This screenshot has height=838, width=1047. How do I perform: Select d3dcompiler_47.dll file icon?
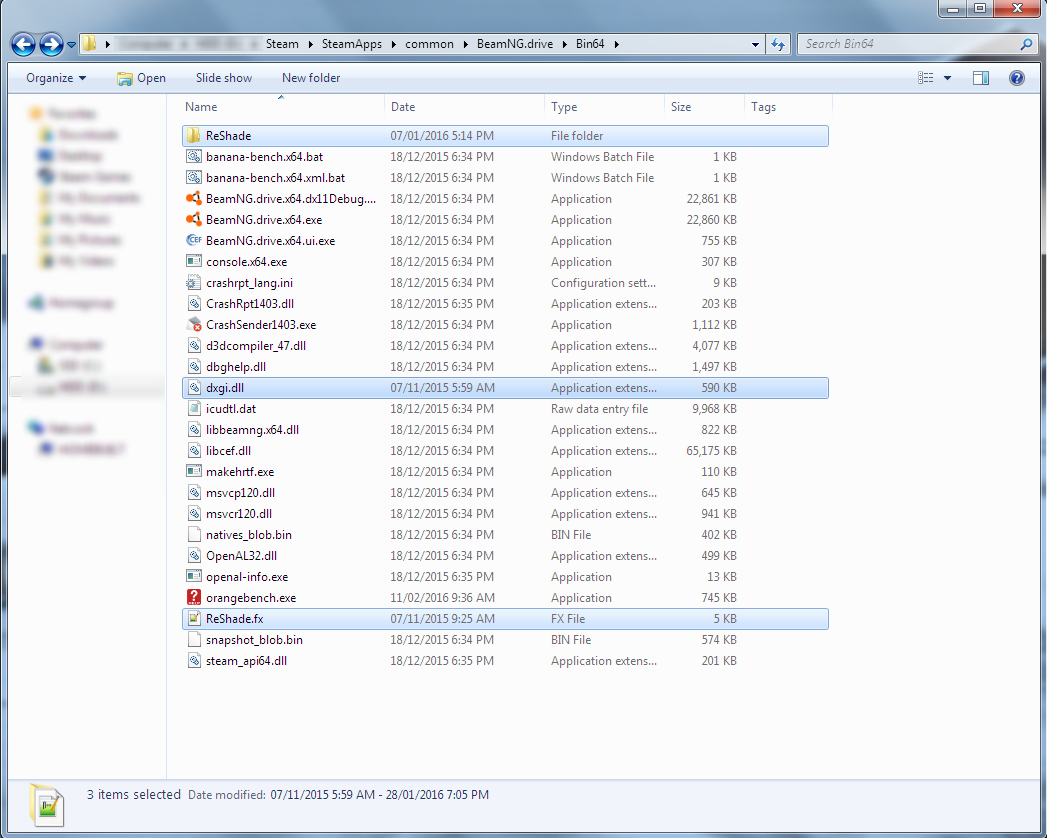pyautogui.click(x=194, y=346)
